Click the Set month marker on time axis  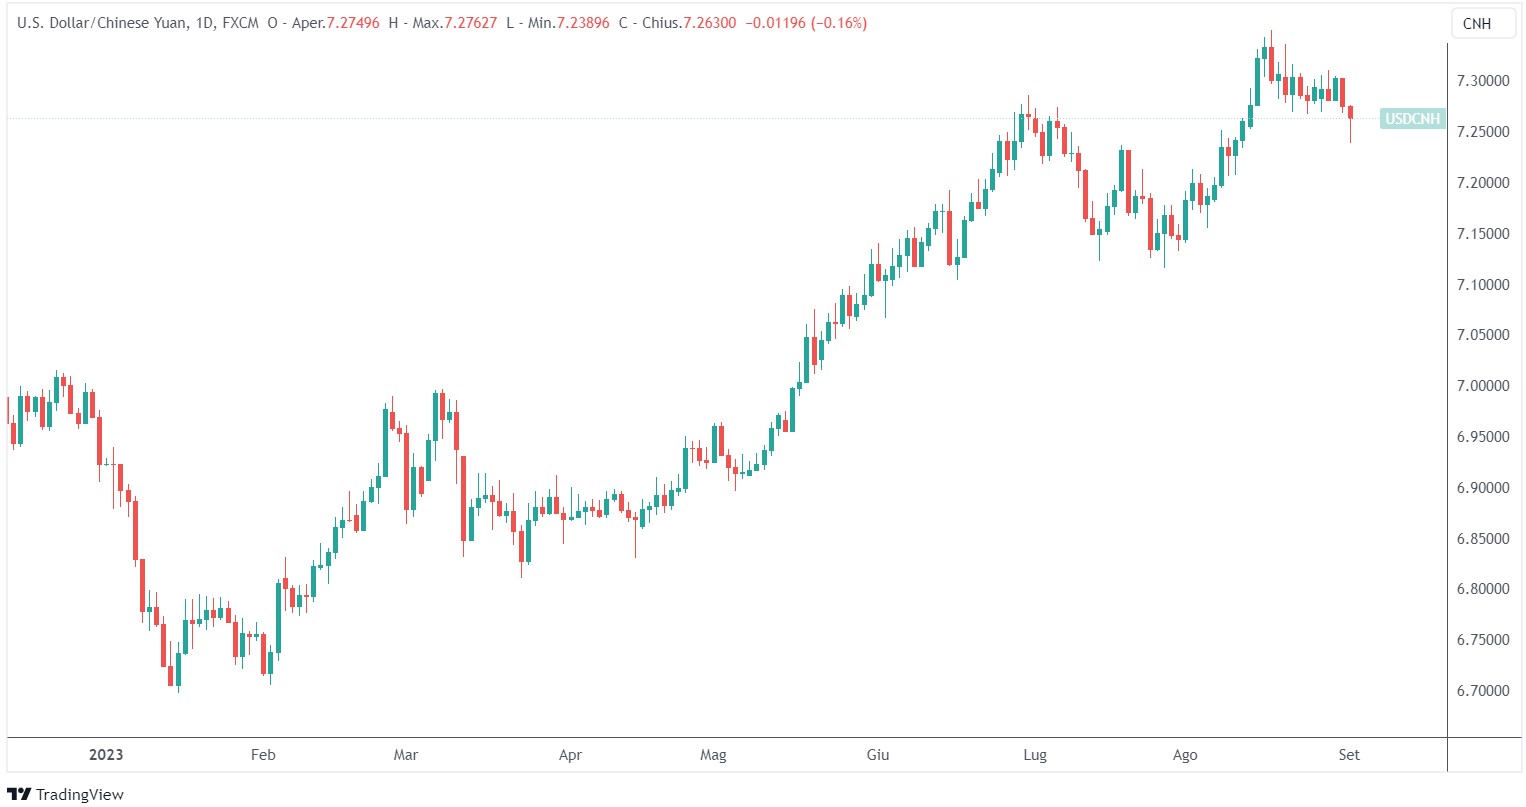[1349, 754]
